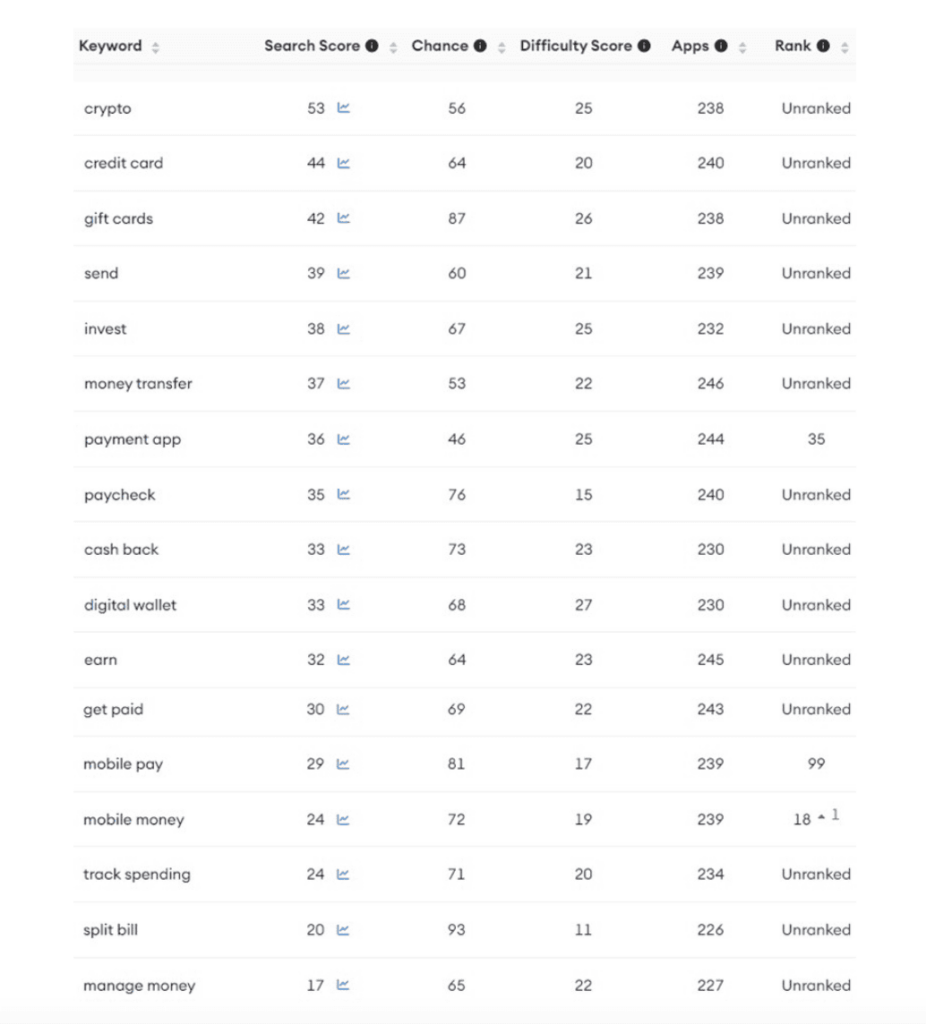926x1024 pixels.
Task: Click the track spending keyword row
Action: (464, 874)
